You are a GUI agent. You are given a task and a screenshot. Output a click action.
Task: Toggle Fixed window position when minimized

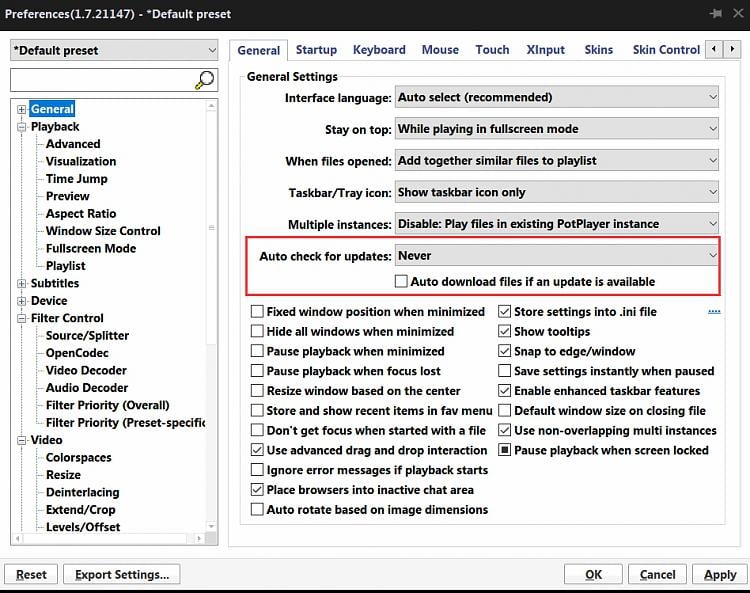click(257, 312)
